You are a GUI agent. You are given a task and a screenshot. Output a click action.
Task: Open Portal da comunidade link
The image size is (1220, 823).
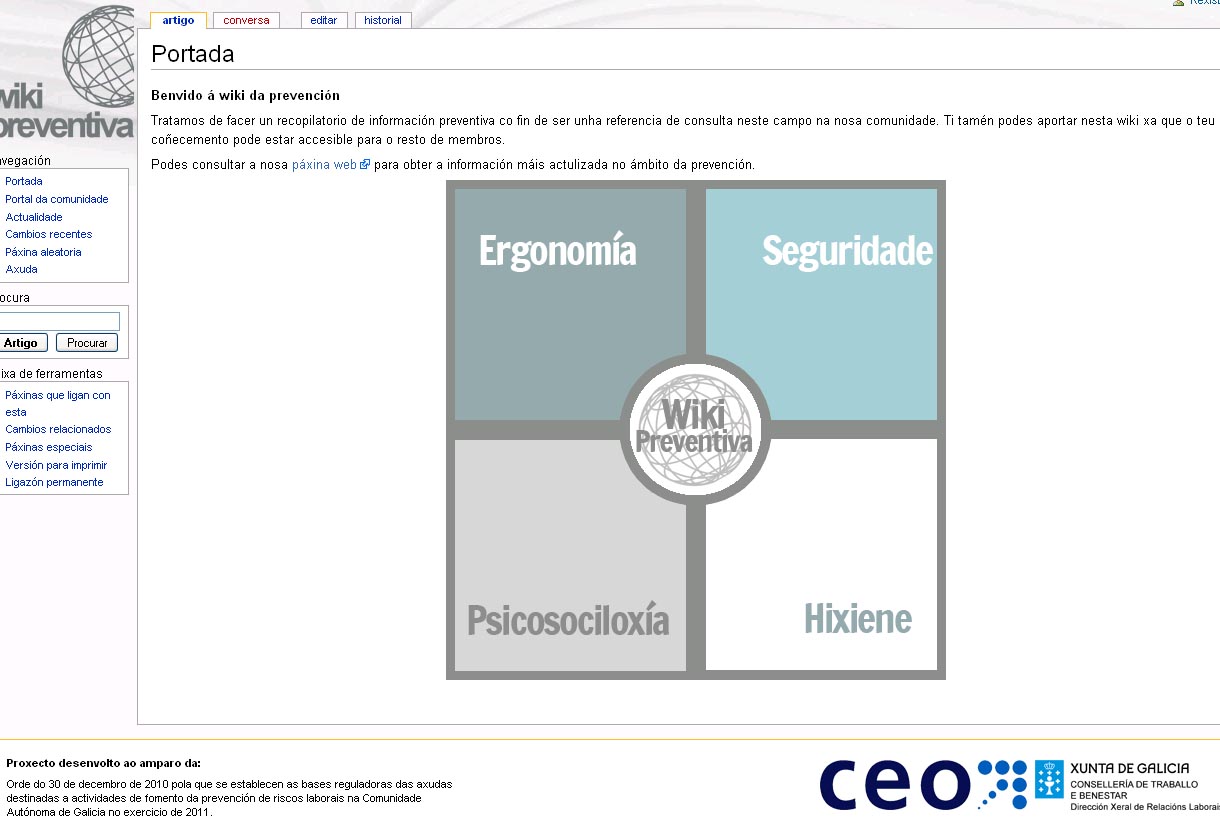[57, 199]
